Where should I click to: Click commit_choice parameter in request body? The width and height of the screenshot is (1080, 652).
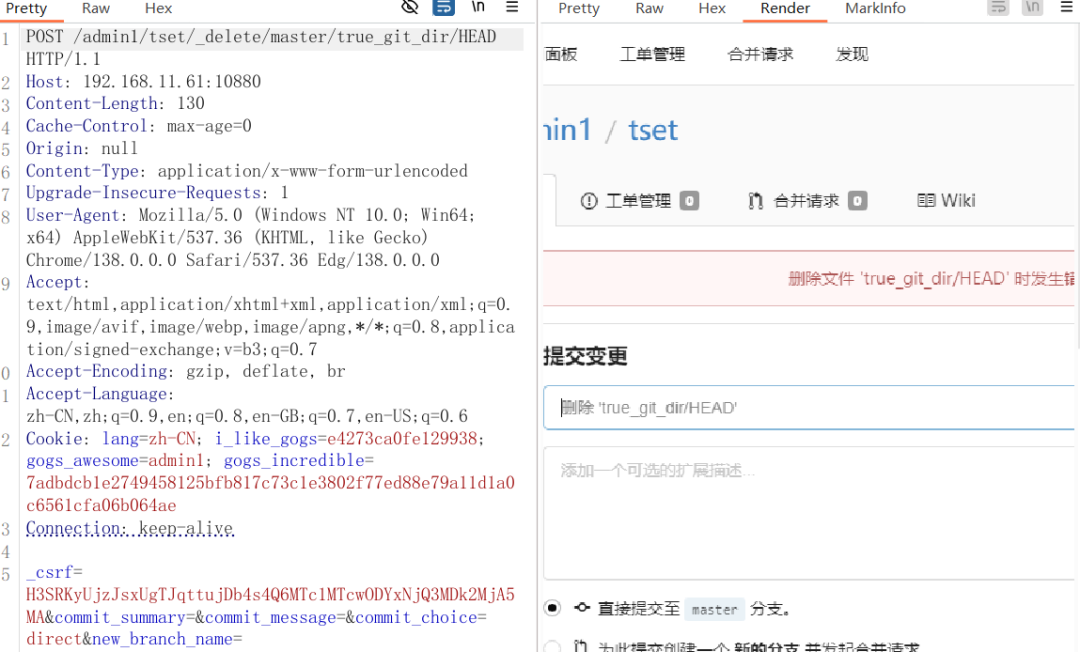pos(421,618)
